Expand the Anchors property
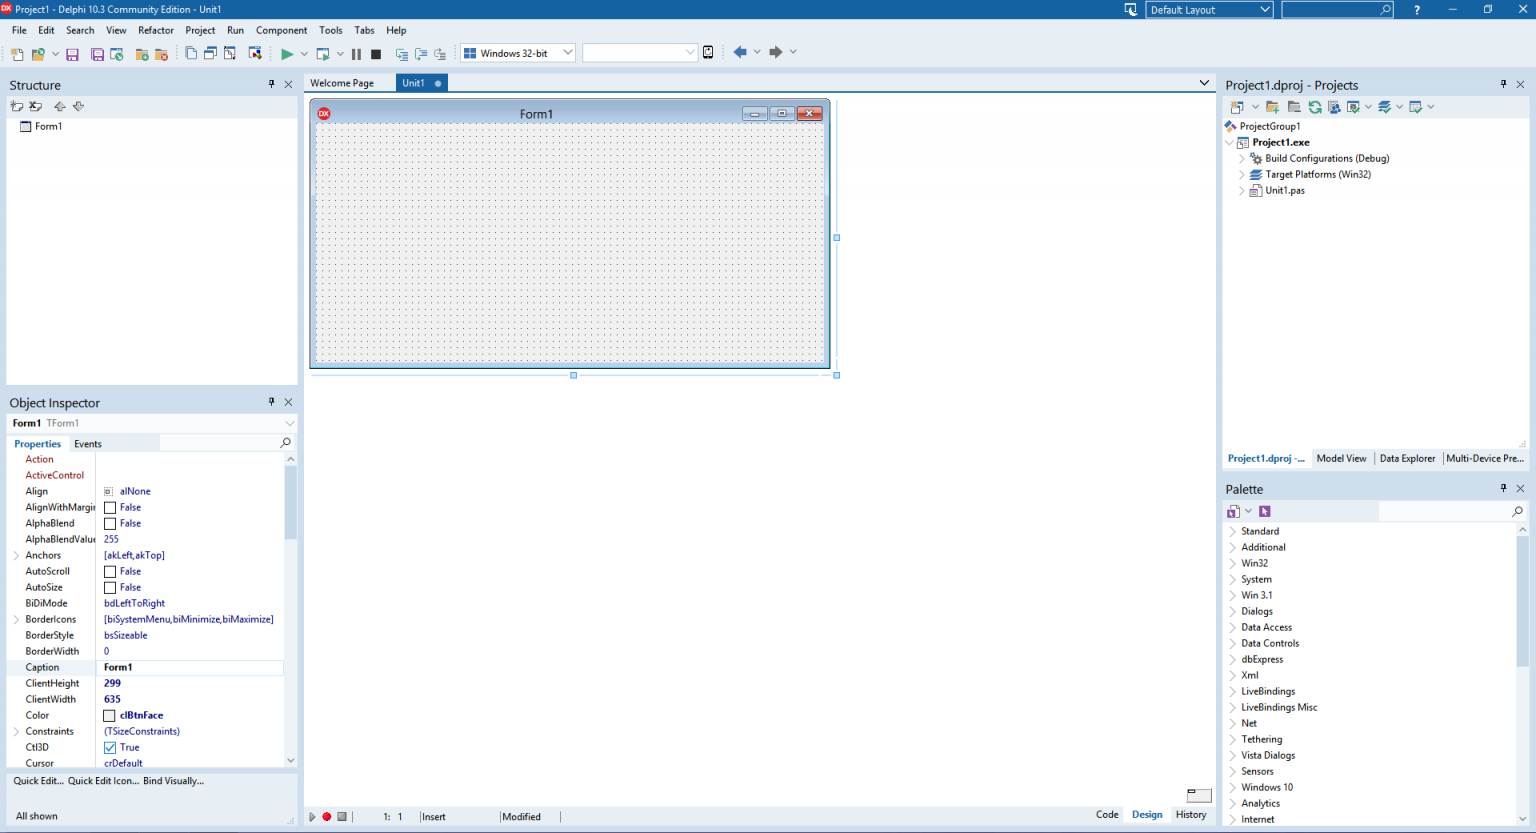 click(x=16, y=556)
